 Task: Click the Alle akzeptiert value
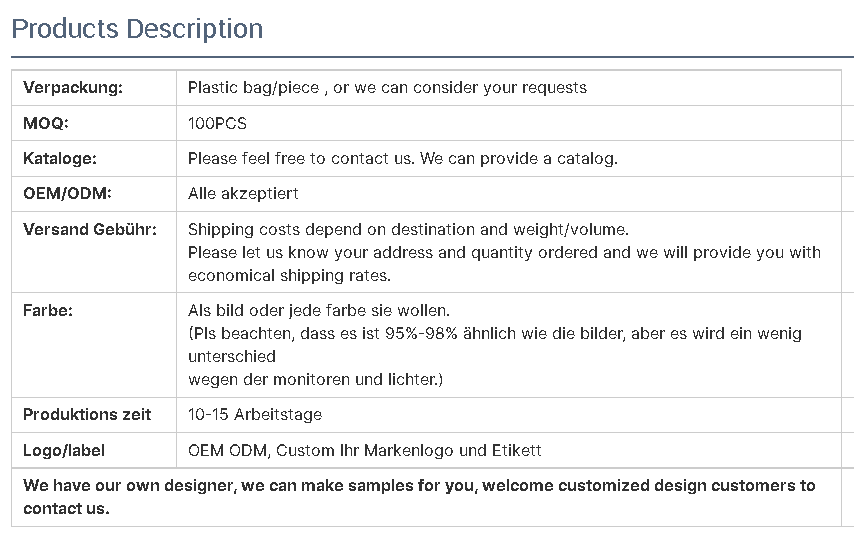[243, 194]
